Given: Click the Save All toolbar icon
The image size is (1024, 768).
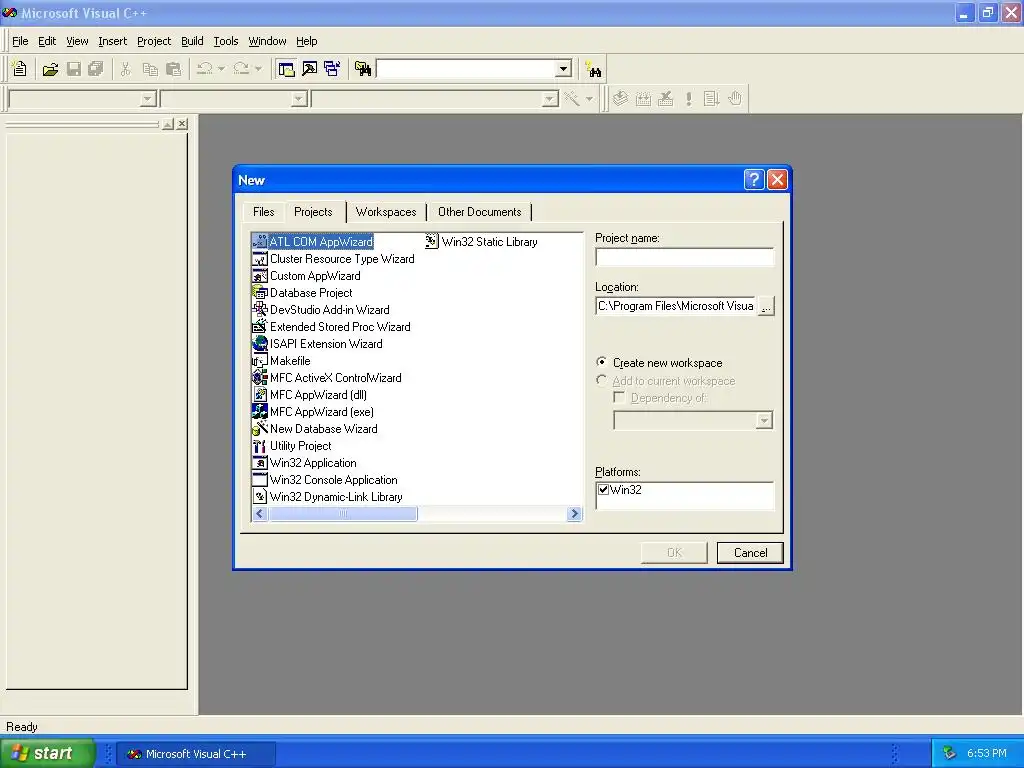Looking at the screenshot, I should point(96,69).
